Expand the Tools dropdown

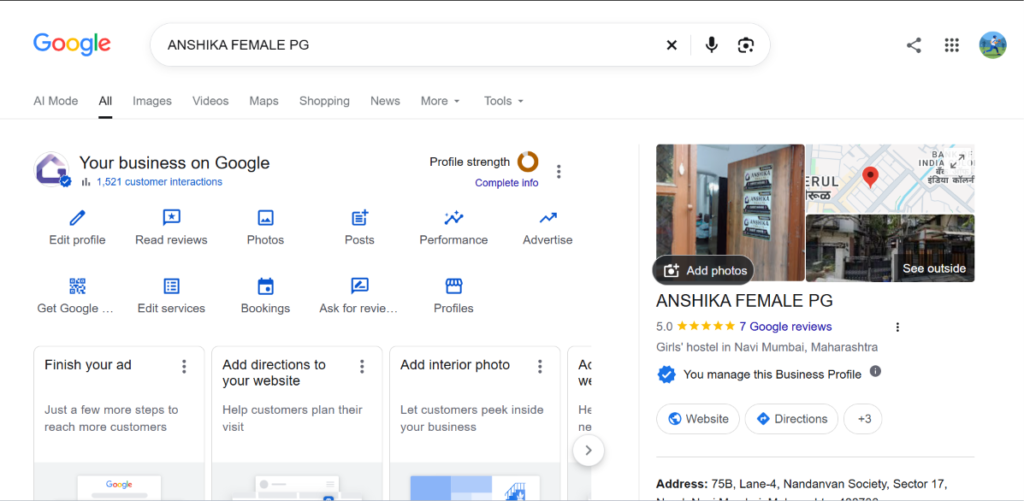[x=504, y=101]
